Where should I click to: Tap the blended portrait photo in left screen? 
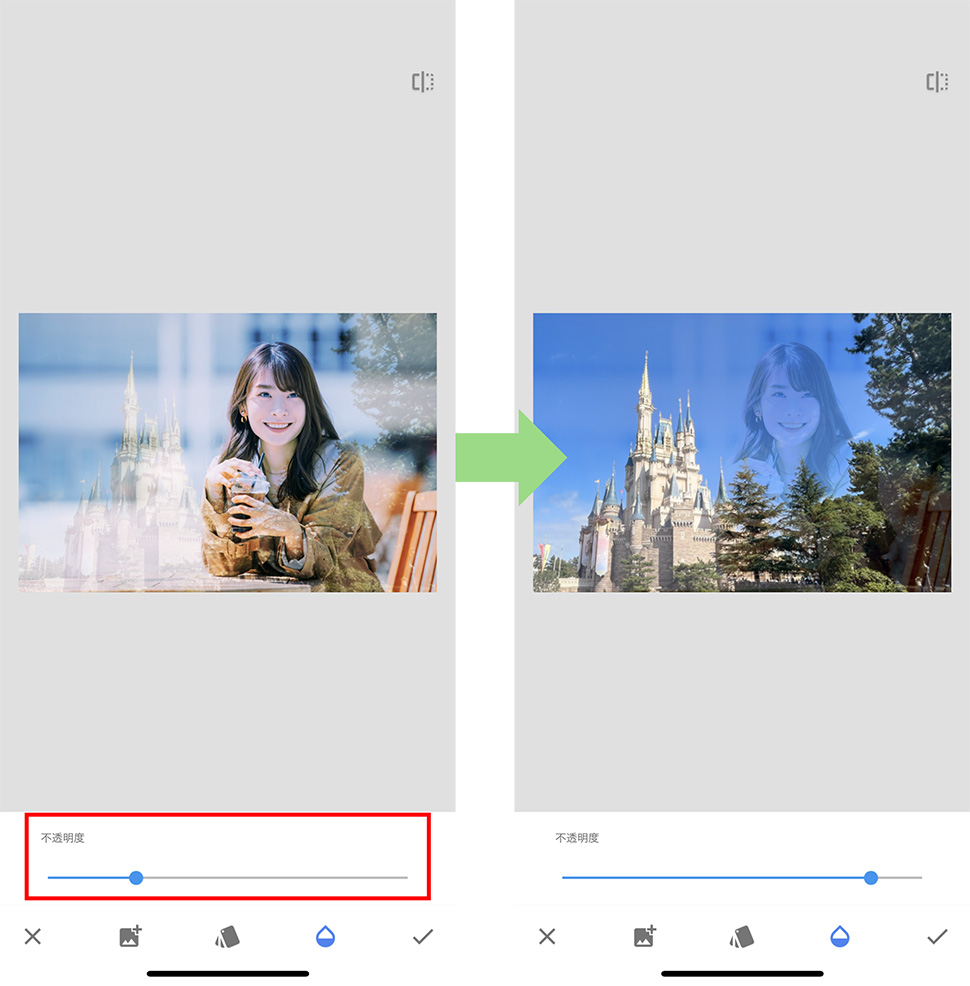pos(228,452)
